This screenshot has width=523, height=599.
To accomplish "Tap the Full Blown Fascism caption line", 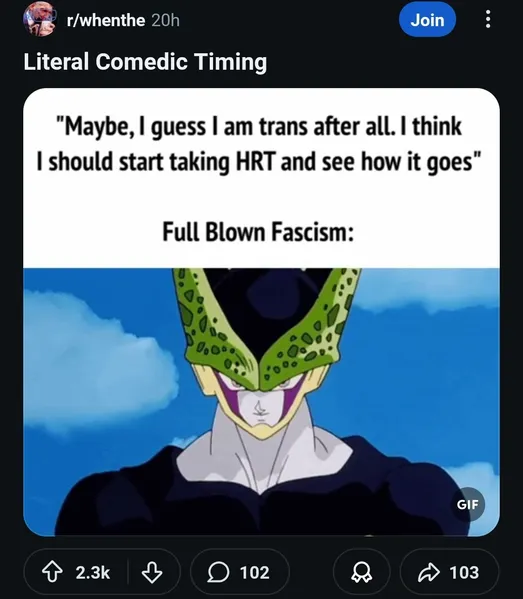I will coord(258,232).
